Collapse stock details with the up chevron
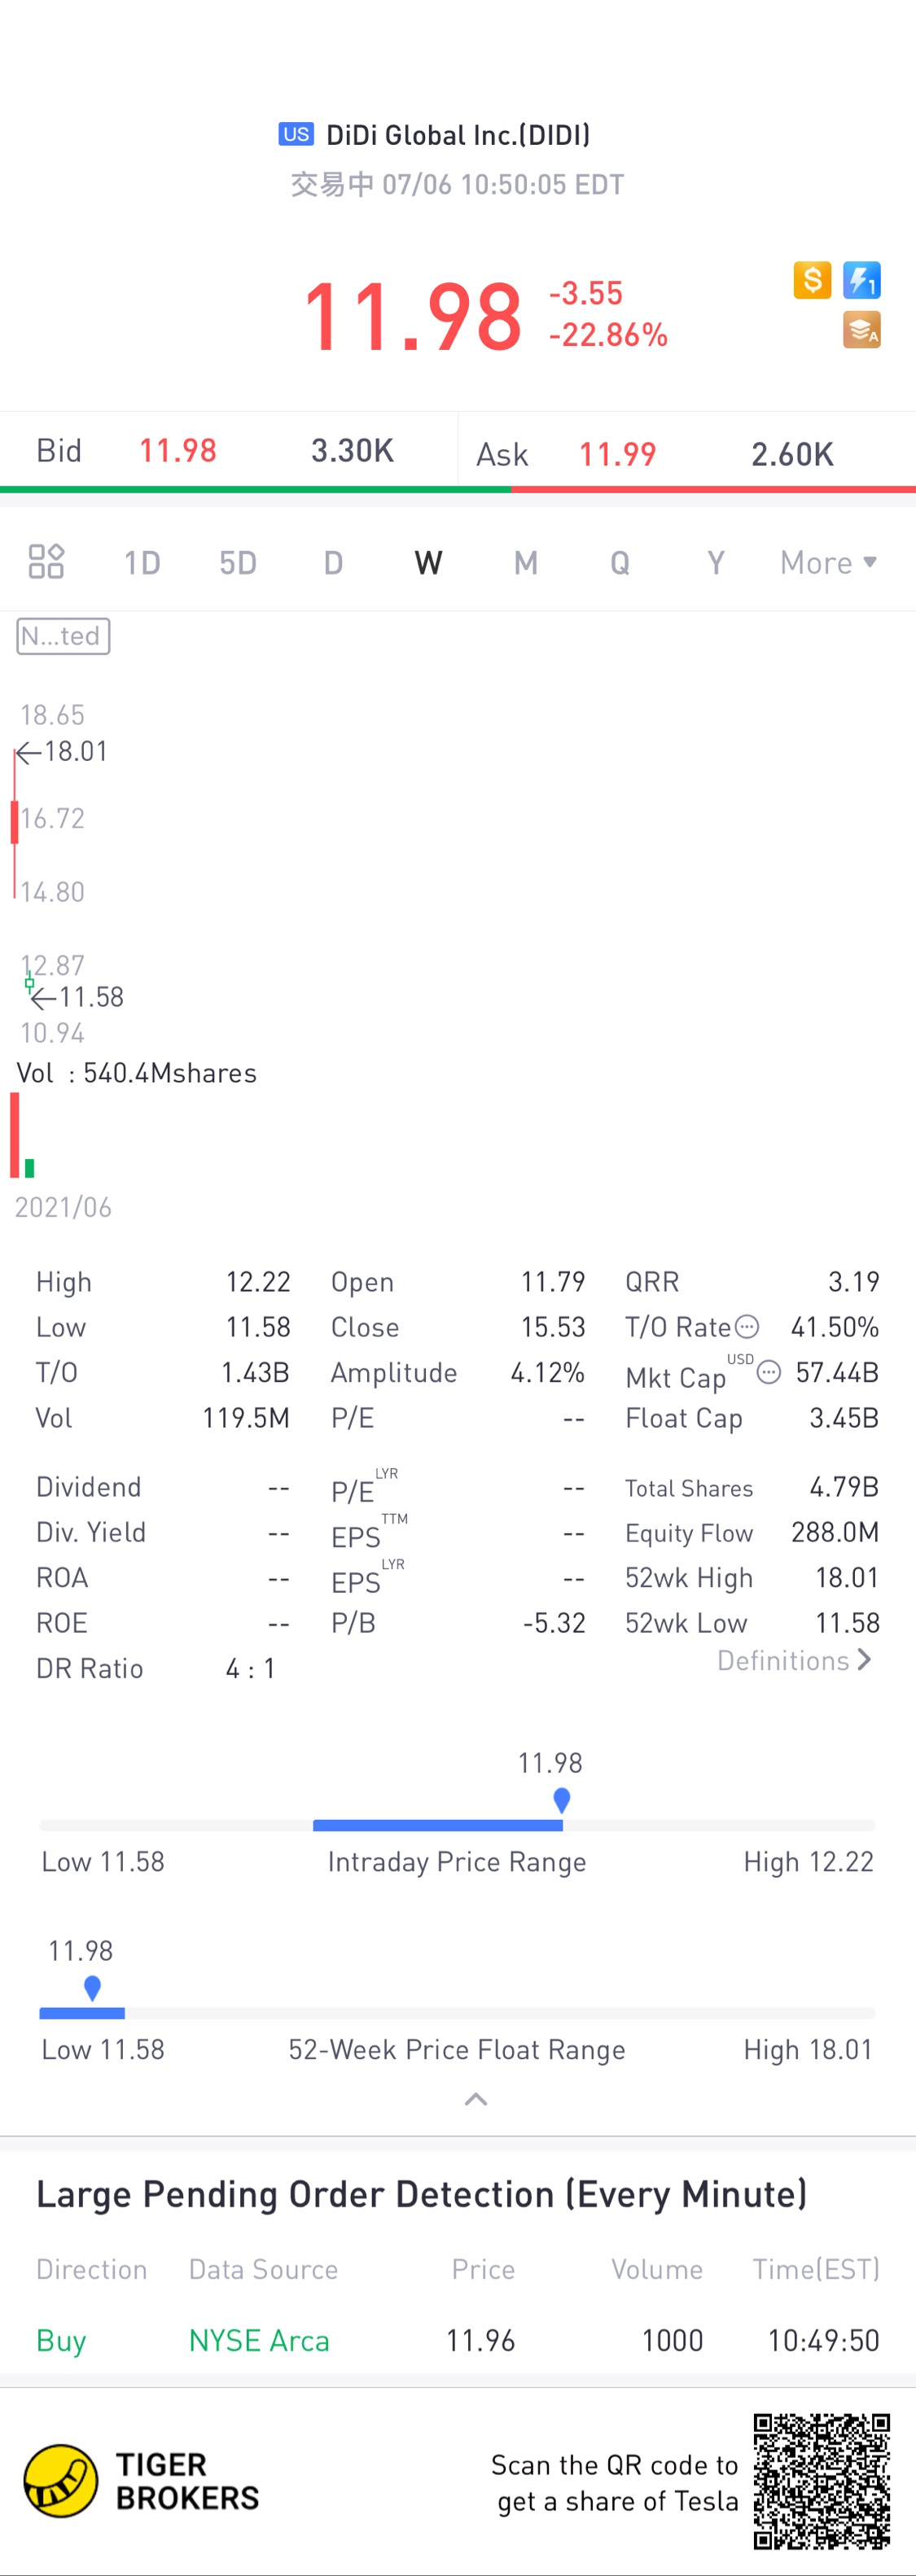Image resolution: width=916 pixels, height=2576 pixels. pyautogui.click(x=476, y=2099)
